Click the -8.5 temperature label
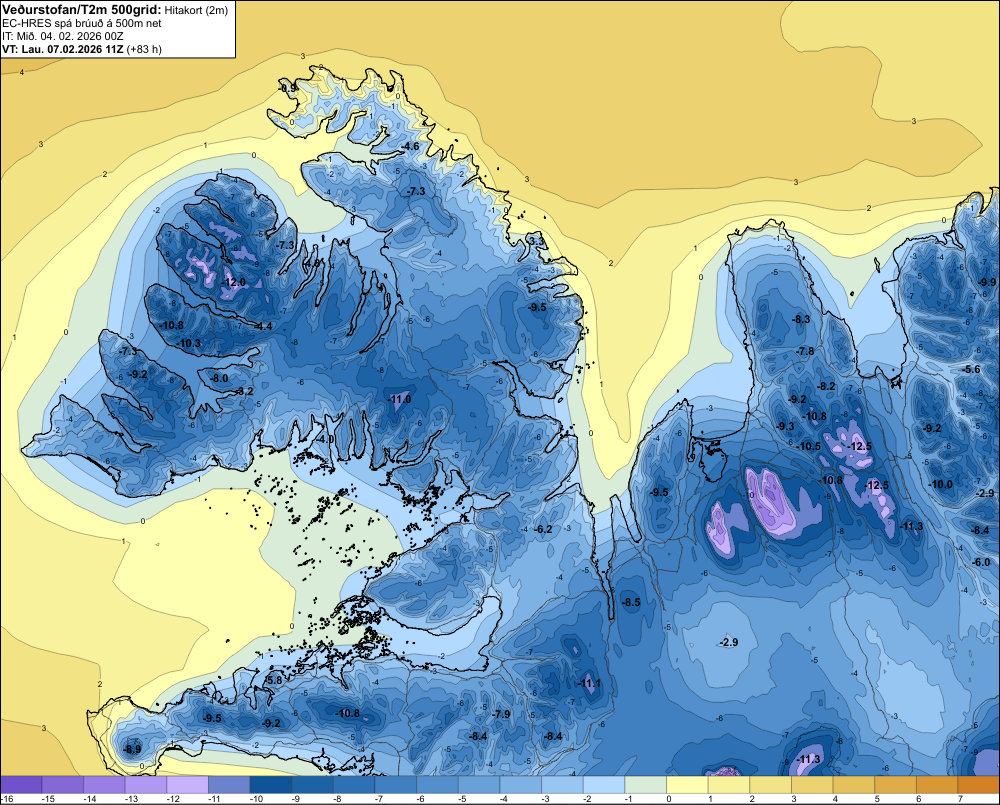The height and width of the screenshot is (805, 1000). 631,602
